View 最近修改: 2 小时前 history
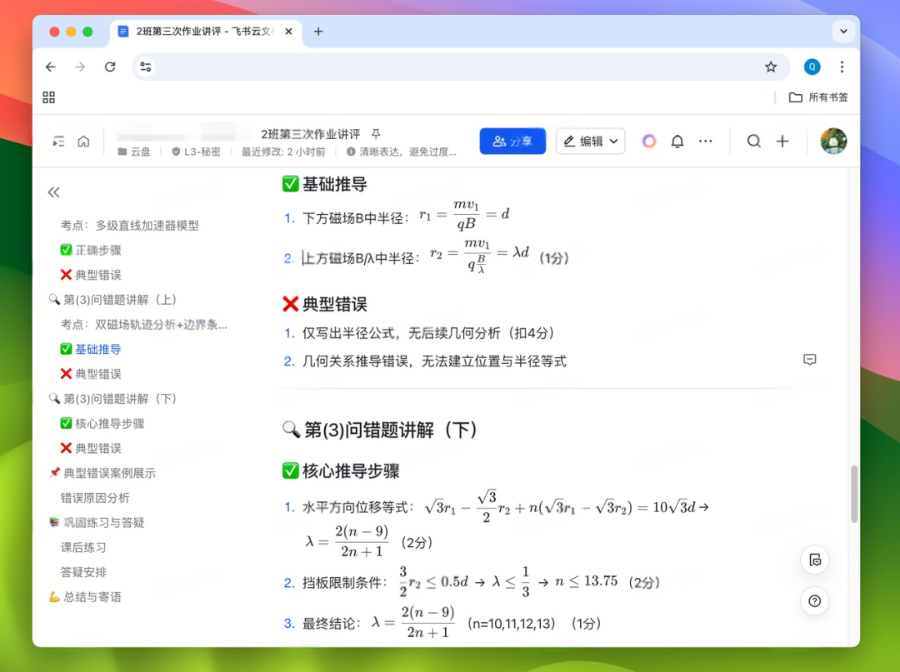 283,152
